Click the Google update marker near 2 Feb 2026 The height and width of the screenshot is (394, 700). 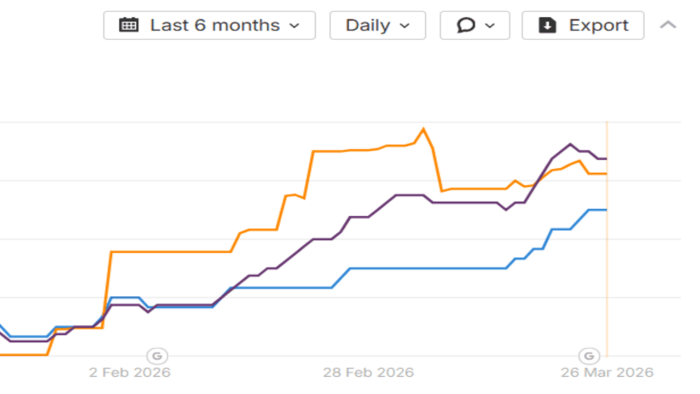tap(157, 356)
